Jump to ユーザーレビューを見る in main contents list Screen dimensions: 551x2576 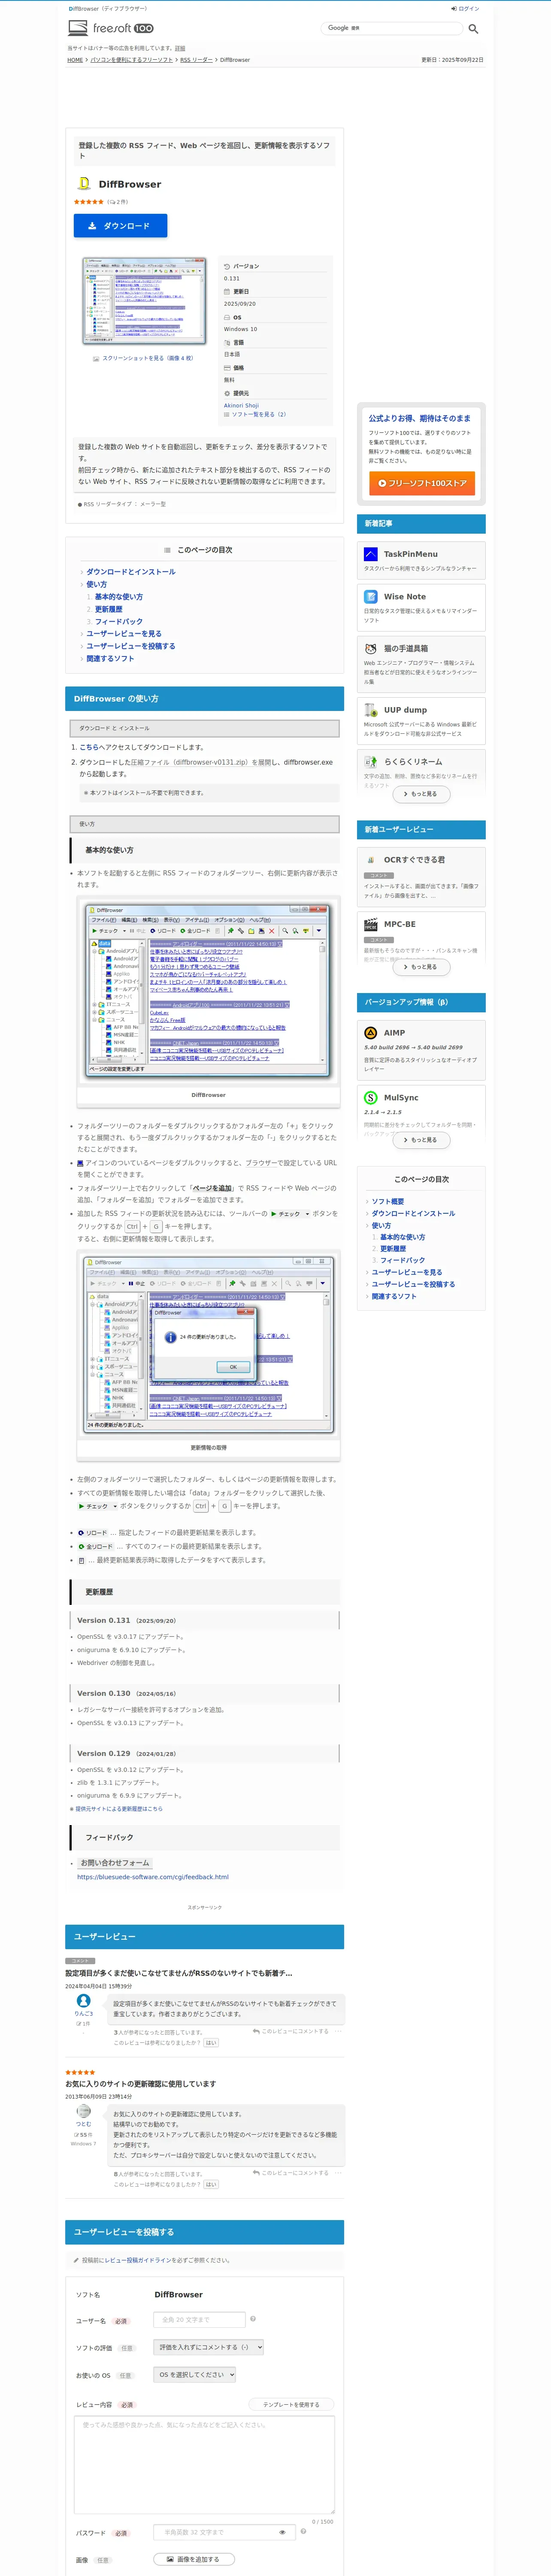(124, 634)
